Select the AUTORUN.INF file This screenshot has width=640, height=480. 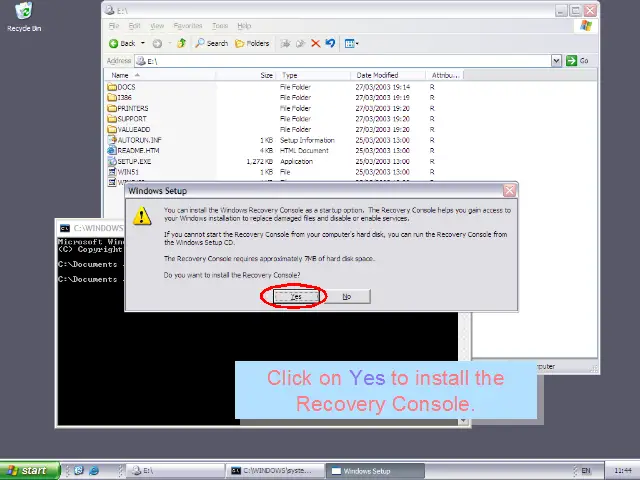(x=135, y=140)
